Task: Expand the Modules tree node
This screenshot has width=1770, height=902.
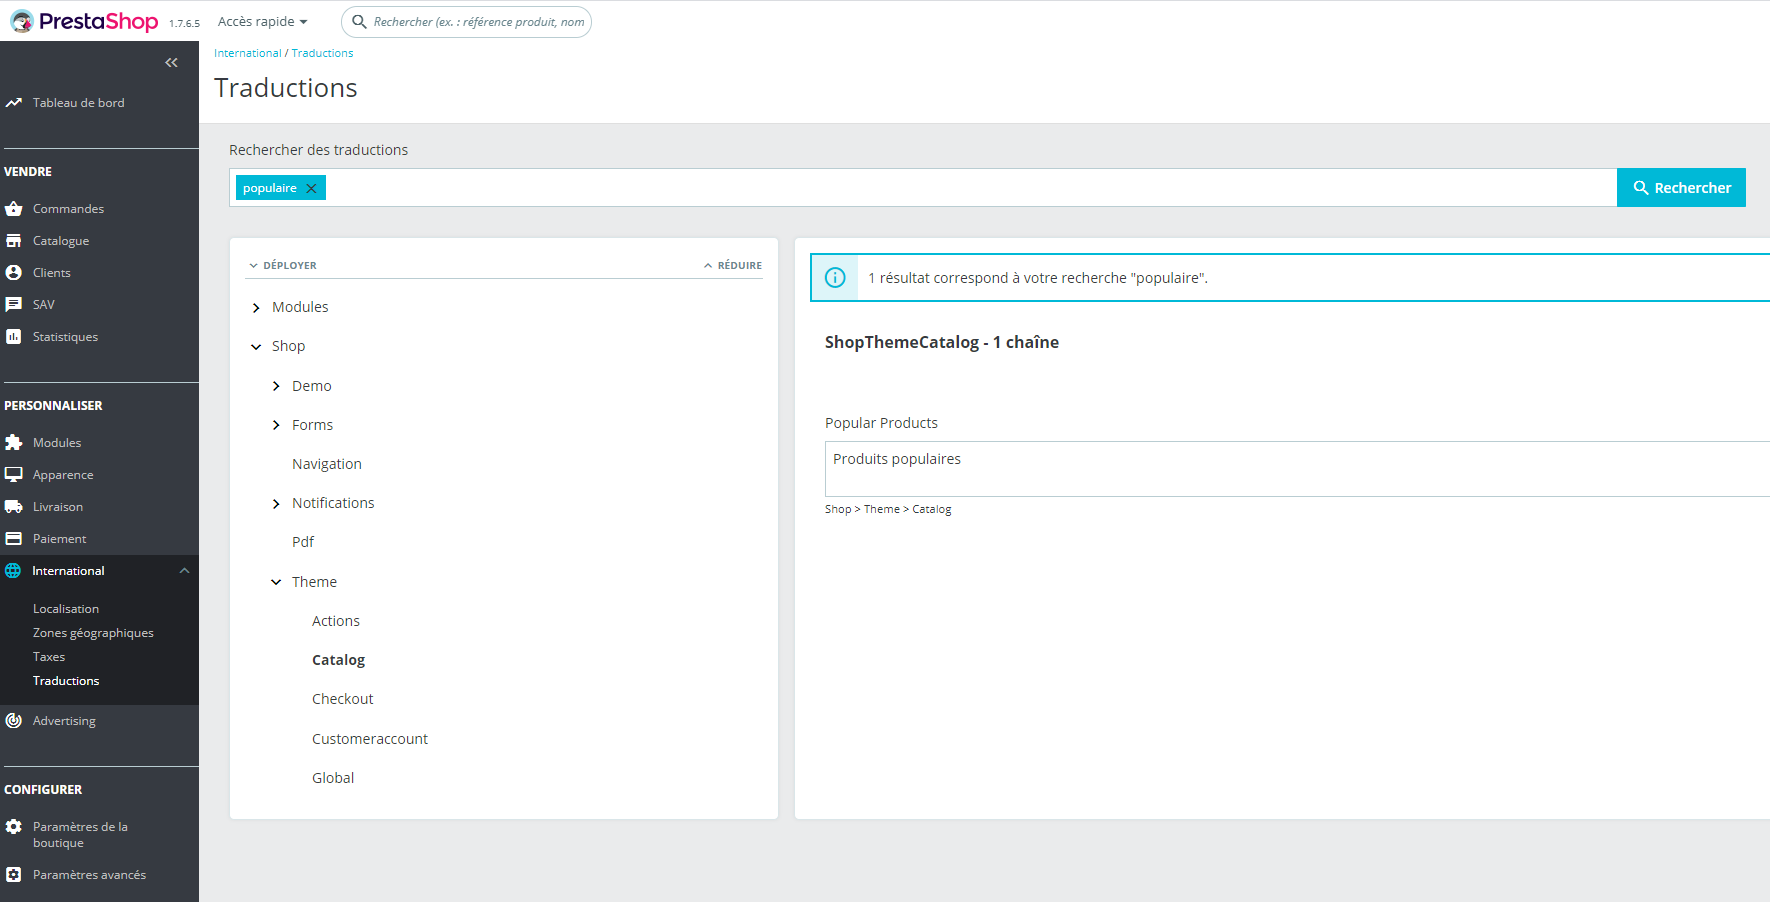Action: coord(256,308)
